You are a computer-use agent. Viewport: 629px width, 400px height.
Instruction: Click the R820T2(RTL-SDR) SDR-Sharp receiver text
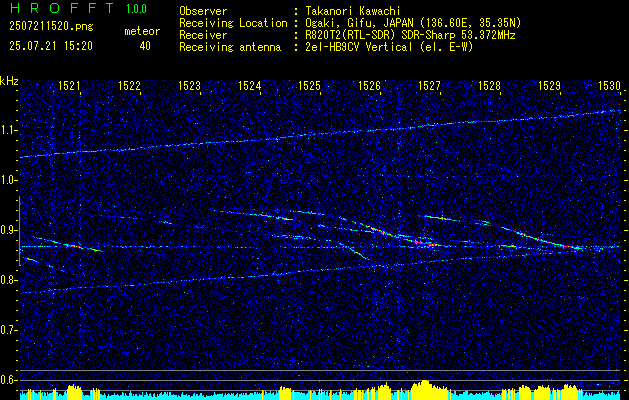[x=408, y=35]
